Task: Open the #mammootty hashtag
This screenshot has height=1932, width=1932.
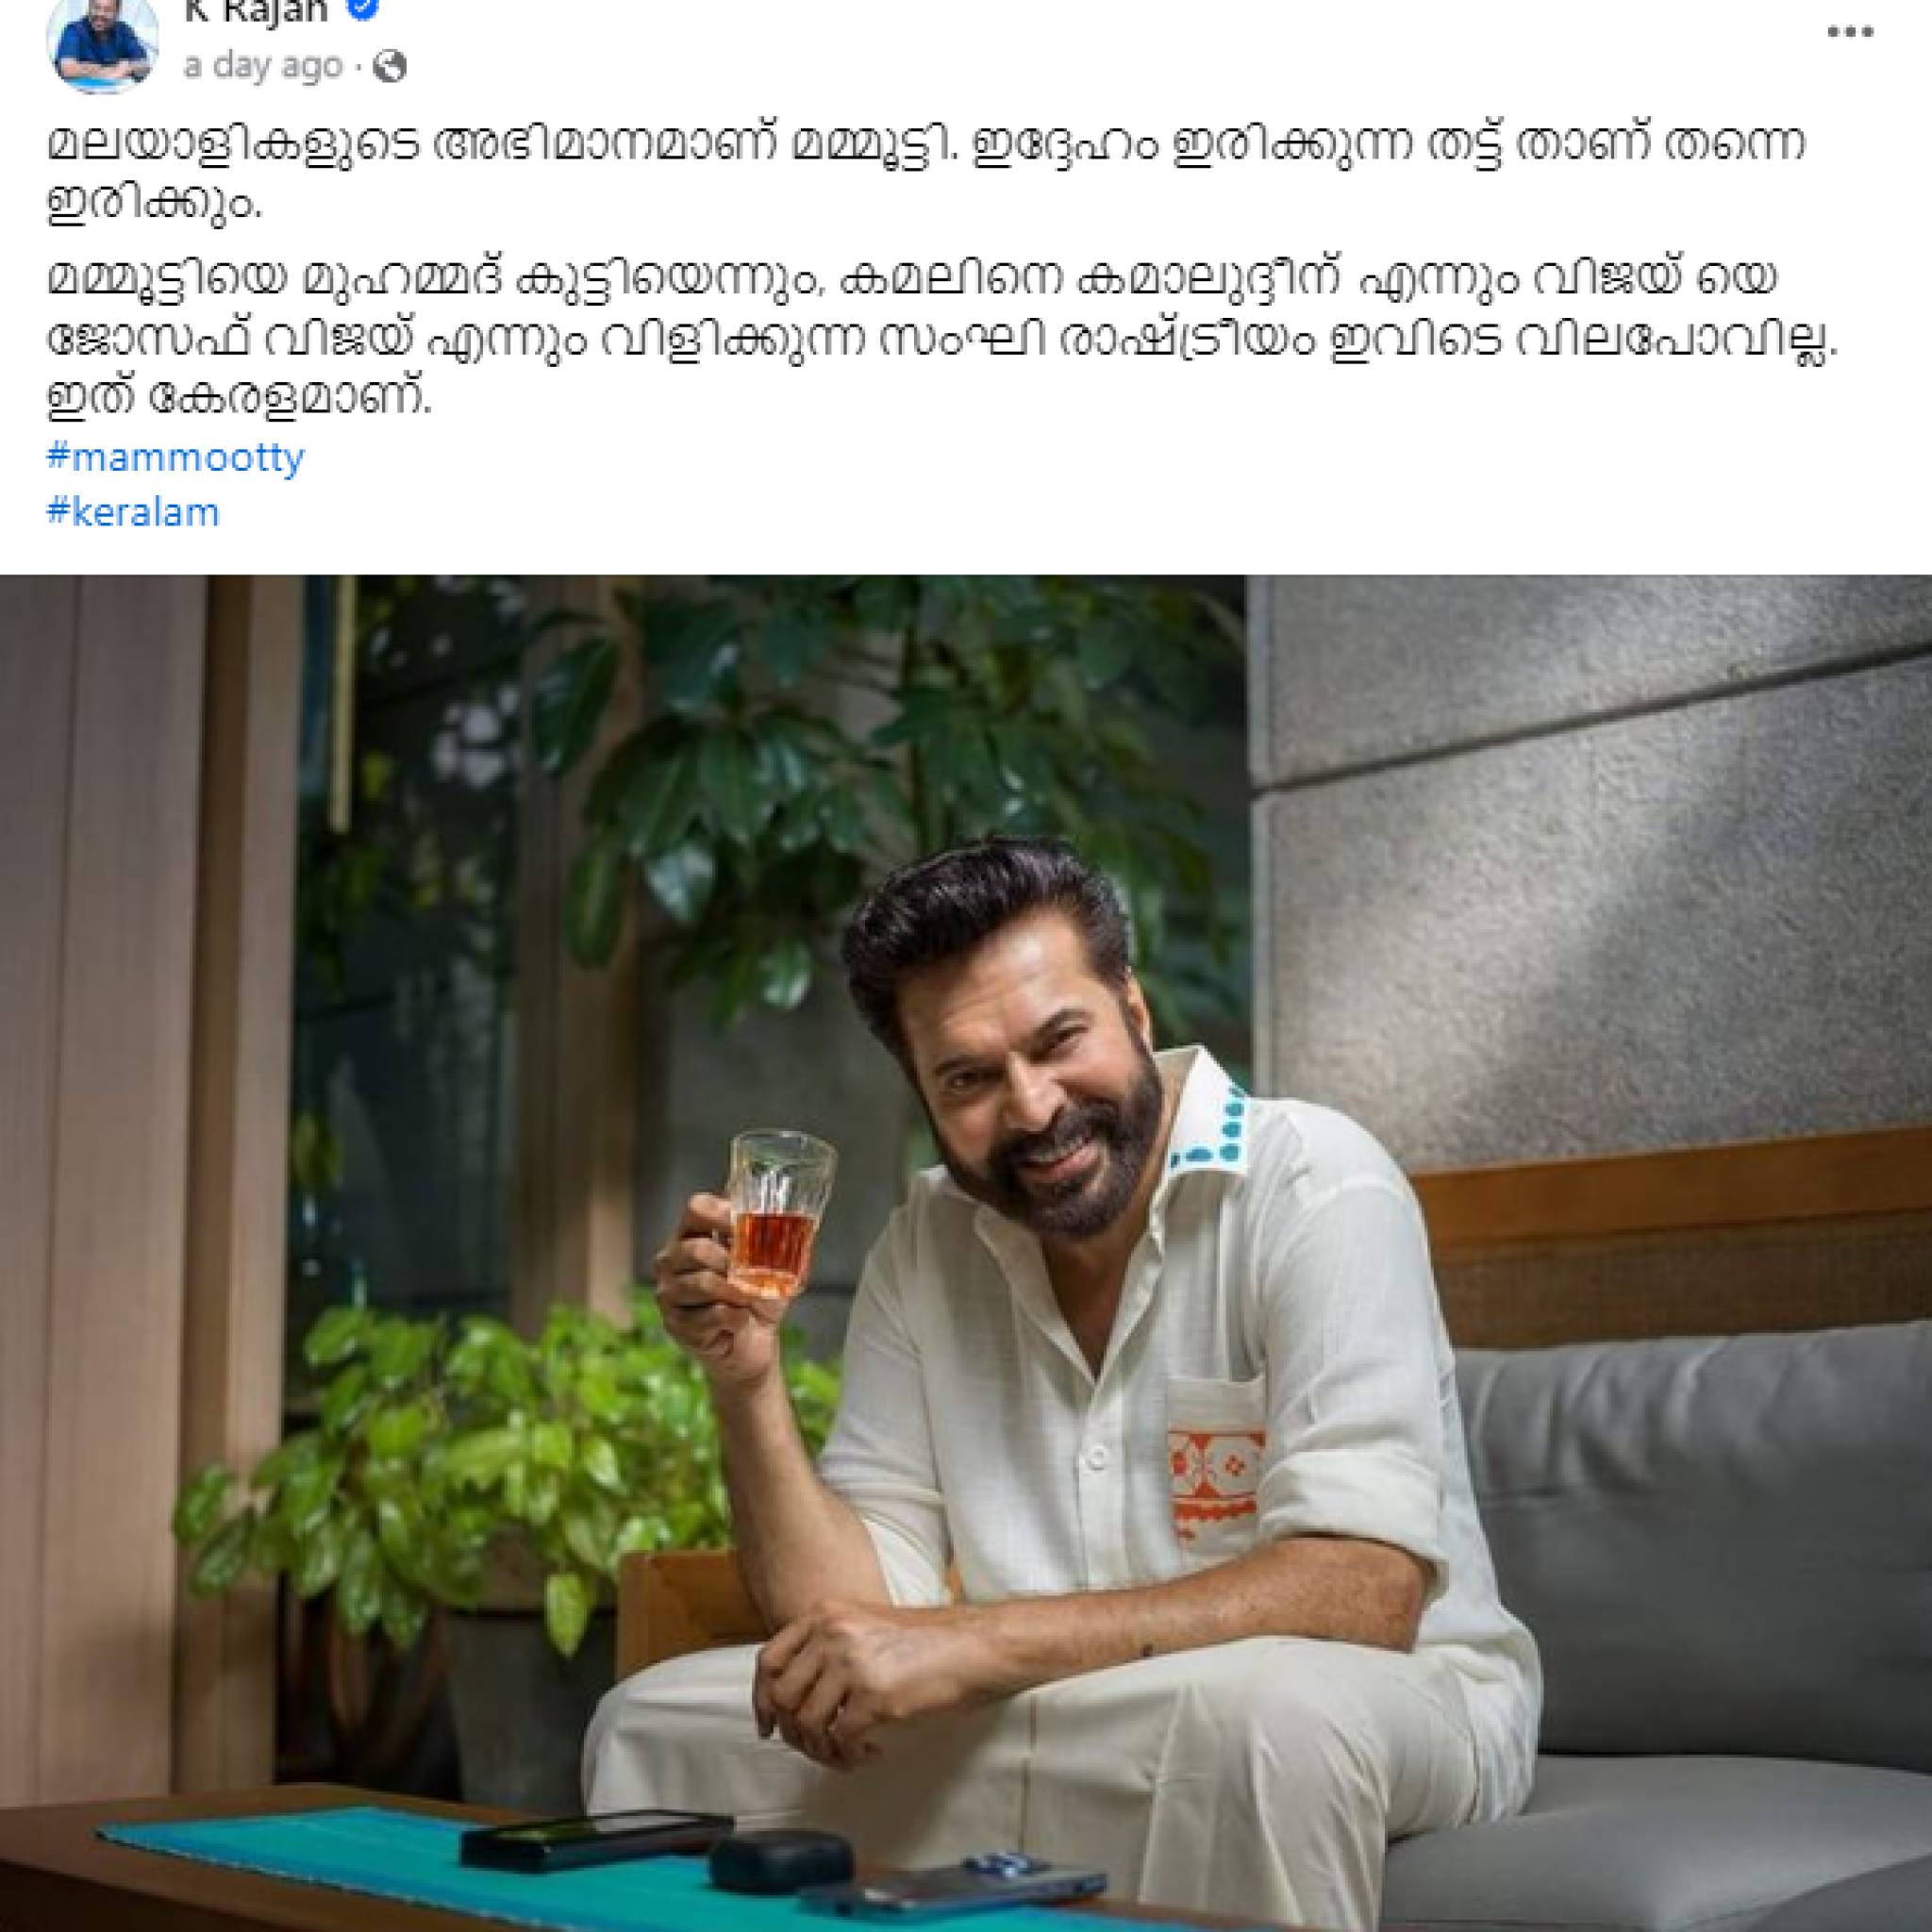Action: tap(175, 457)
